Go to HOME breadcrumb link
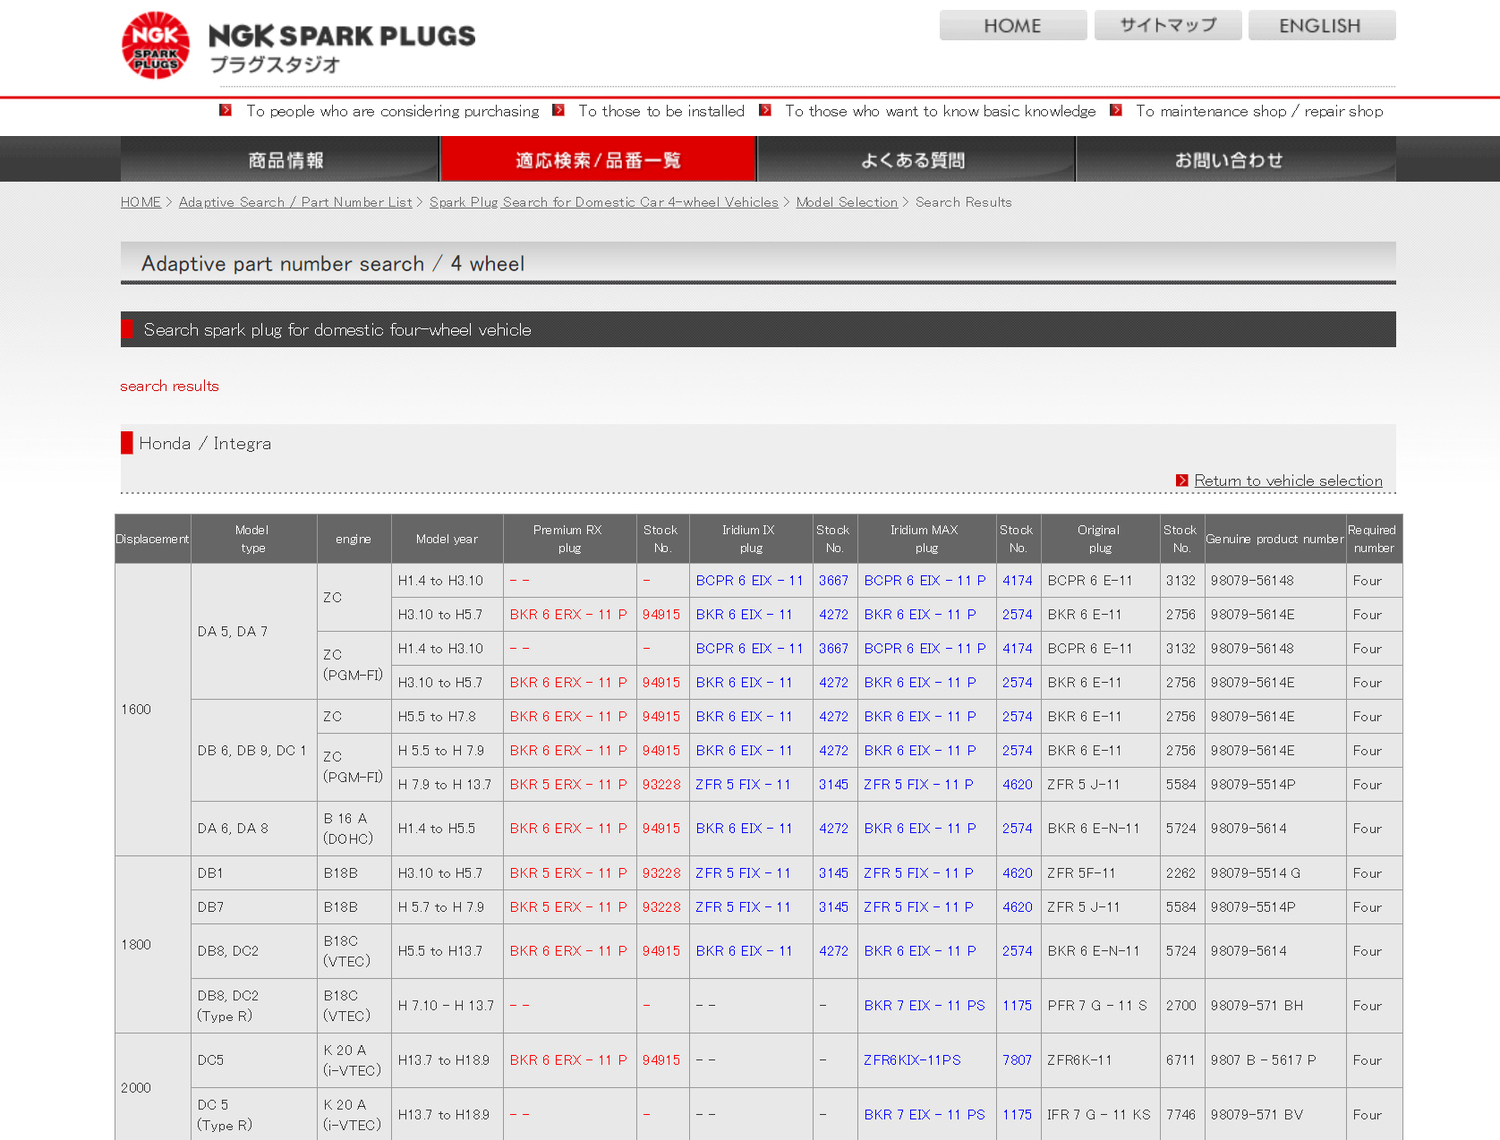1500x1140 pixels. tap(141, 202)
